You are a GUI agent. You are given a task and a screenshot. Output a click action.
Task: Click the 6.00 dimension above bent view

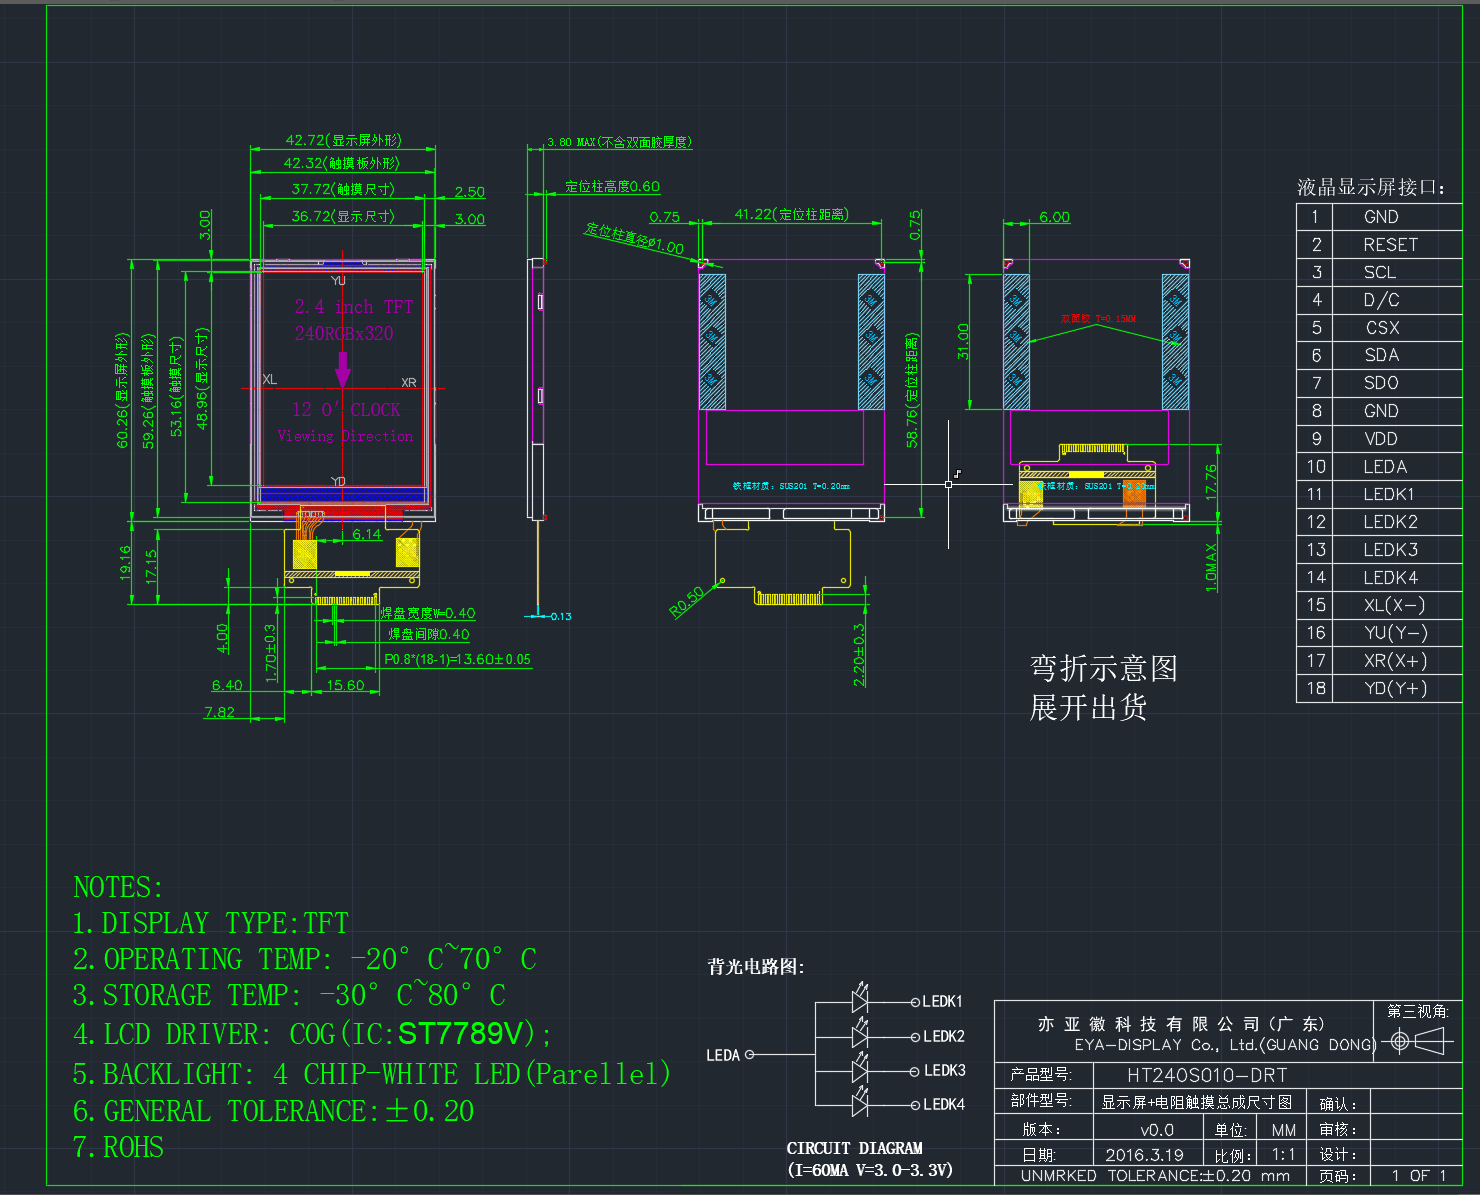click(x=1054, y=217)
